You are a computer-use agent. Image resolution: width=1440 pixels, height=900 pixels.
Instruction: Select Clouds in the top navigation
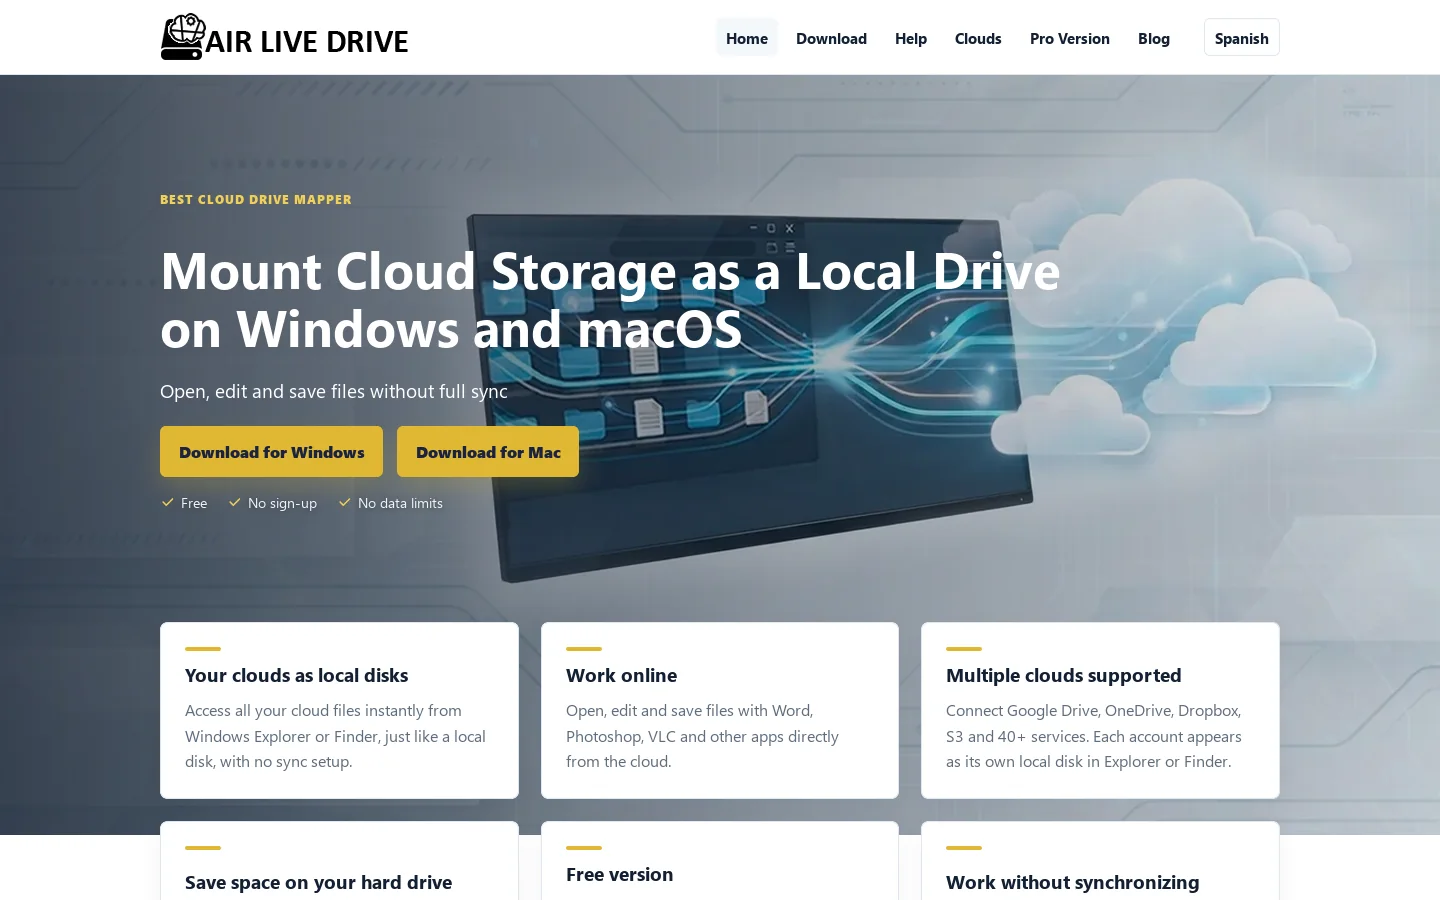coord(978,38)
